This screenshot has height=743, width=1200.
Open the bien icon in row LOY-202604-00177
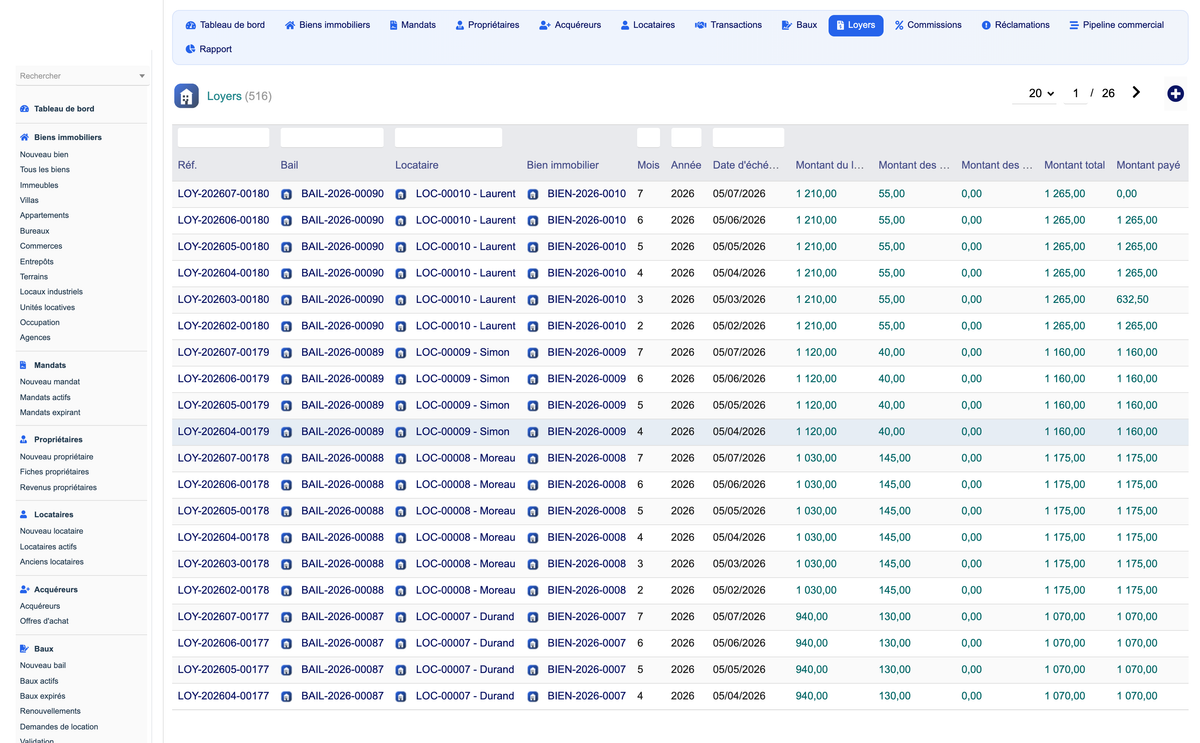(x=533, y=697)
